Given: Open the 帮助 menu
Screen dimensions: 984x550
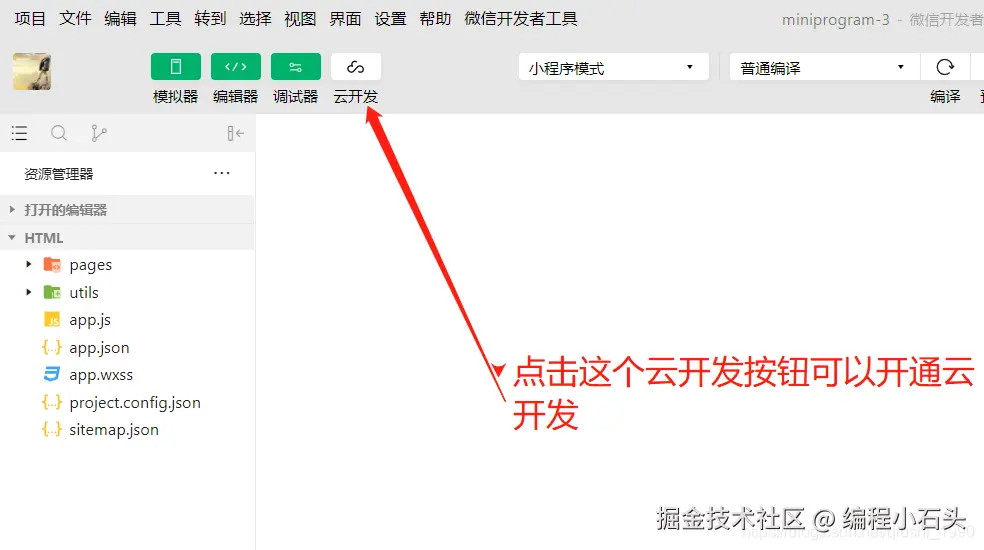Looking at the screenshot, I should pyautogui.click(x=436, y=19).
